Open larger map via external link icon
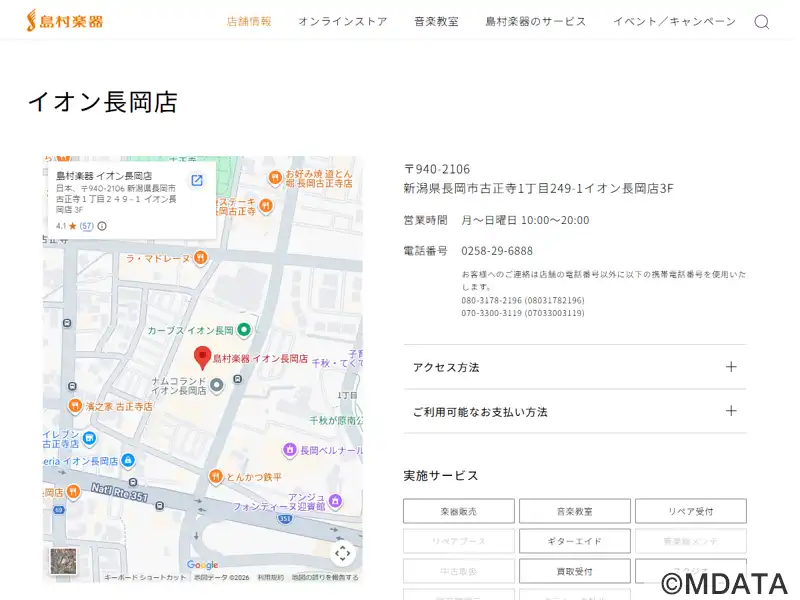This screenshot has width=800, height=600. coord(197,180)
